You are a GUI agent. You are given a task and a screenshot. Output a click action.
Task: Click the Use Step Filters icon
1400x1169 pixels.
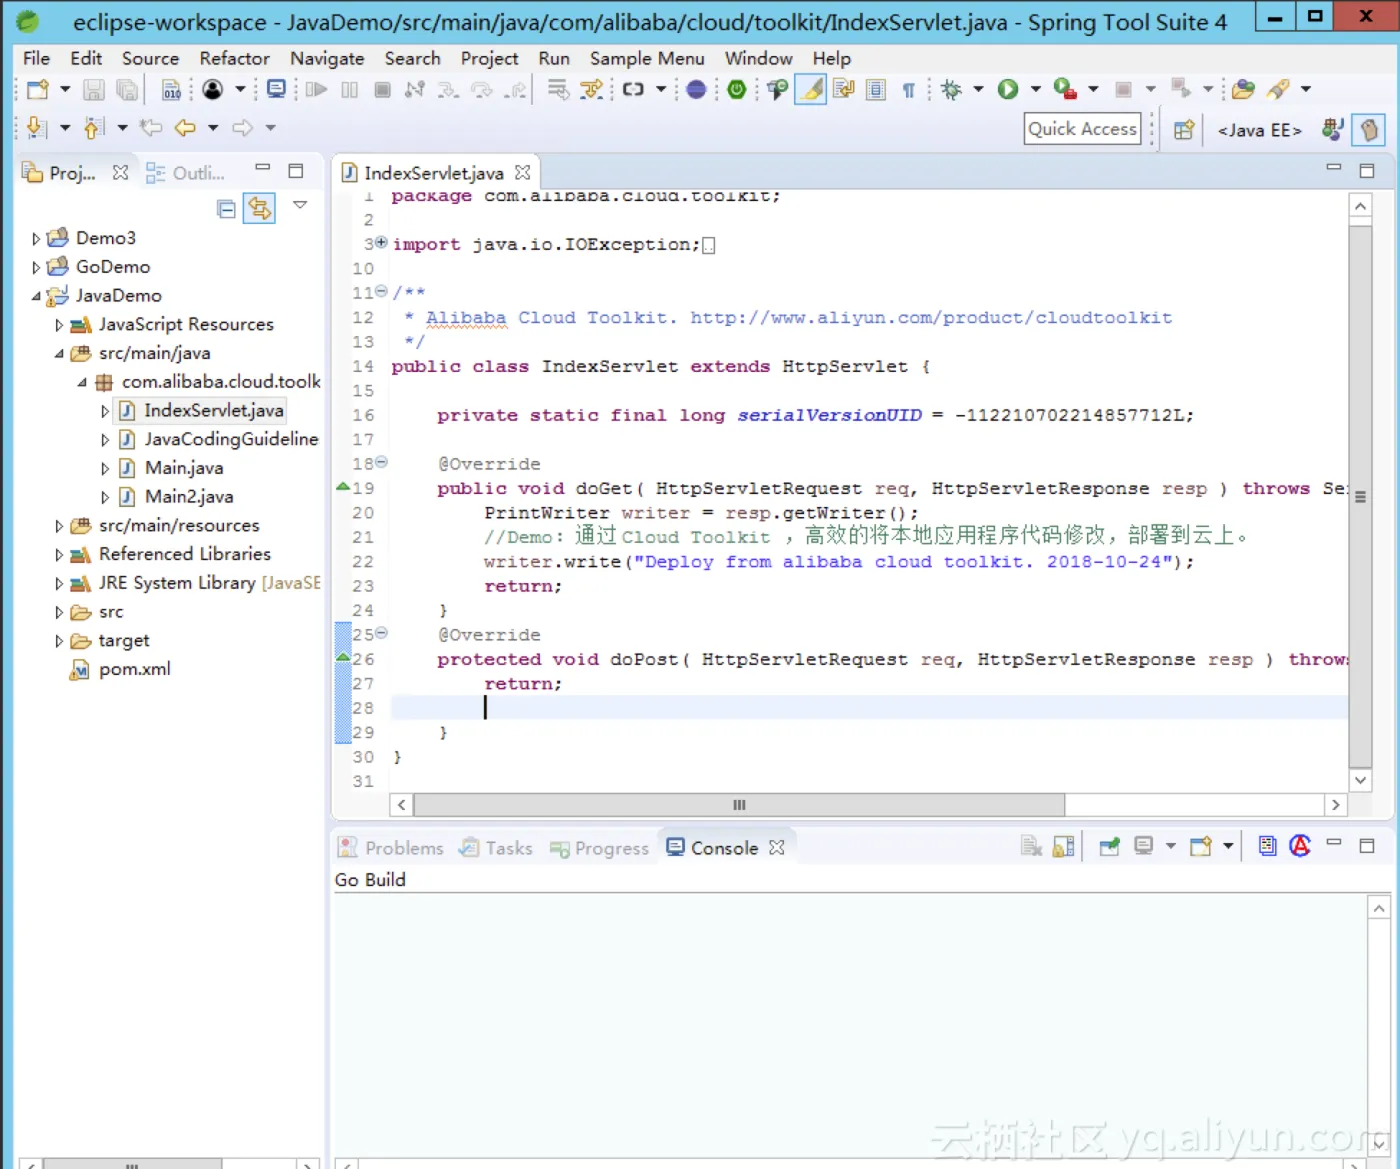(x=592, y=90)
